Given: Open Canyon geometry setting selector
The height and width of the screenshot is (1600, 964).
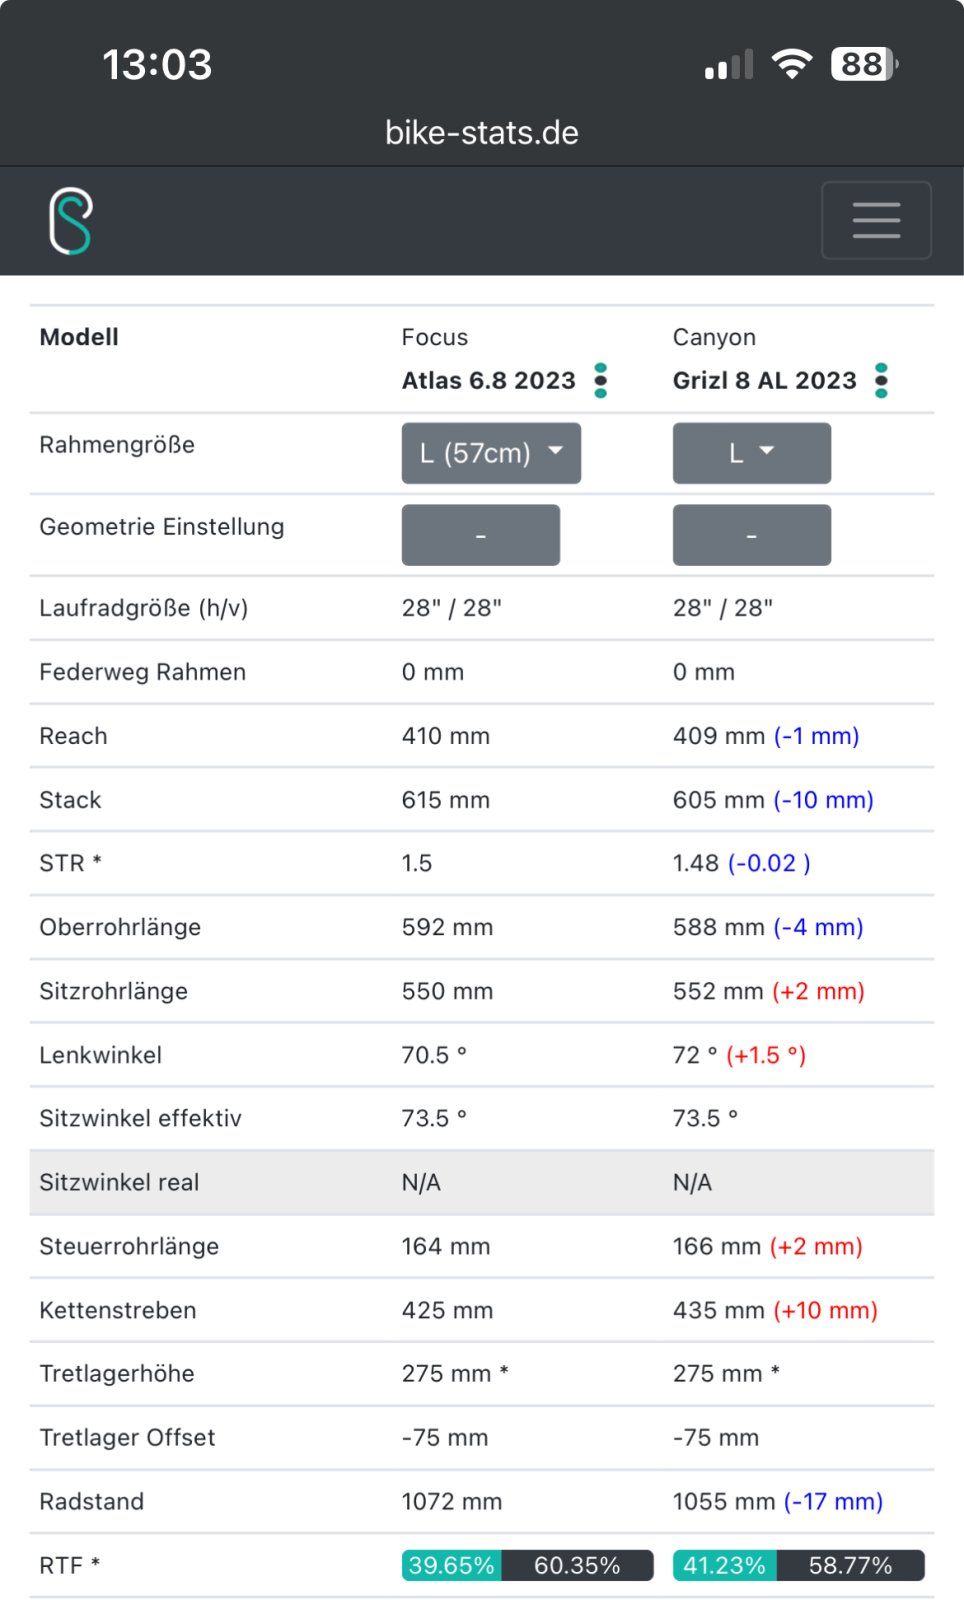Looking at the screenshot, I should coord(751,535).
